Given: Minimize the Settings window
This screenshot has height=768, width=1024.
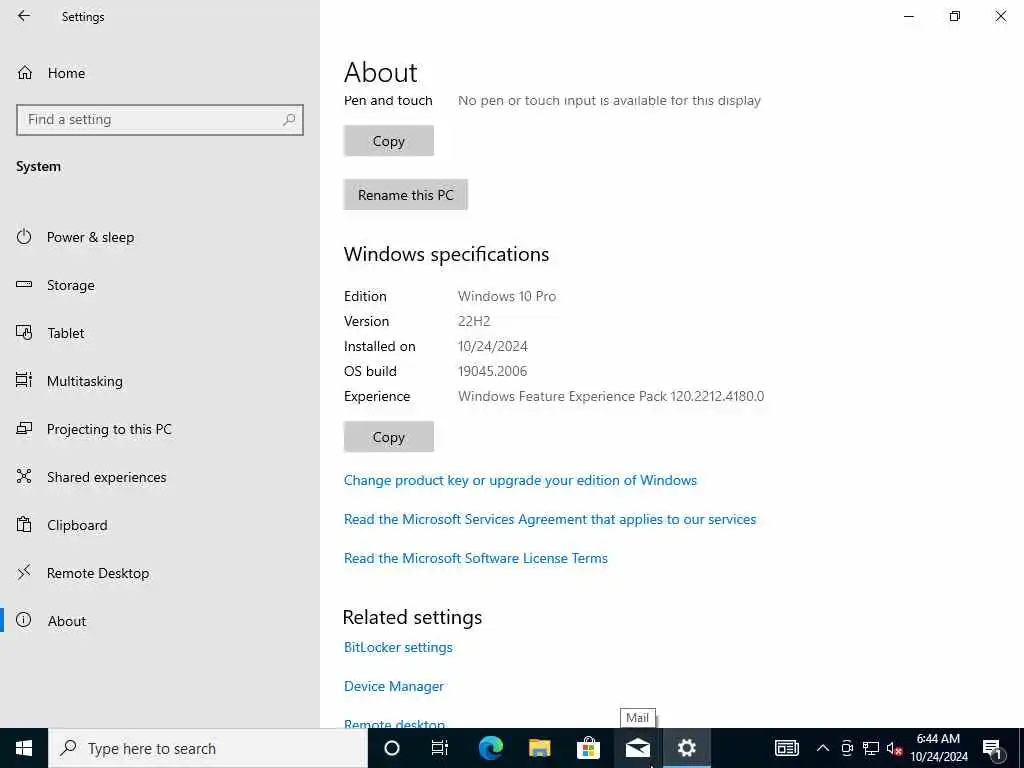Looking at the screenshot, I should click(x=908, y=16).
